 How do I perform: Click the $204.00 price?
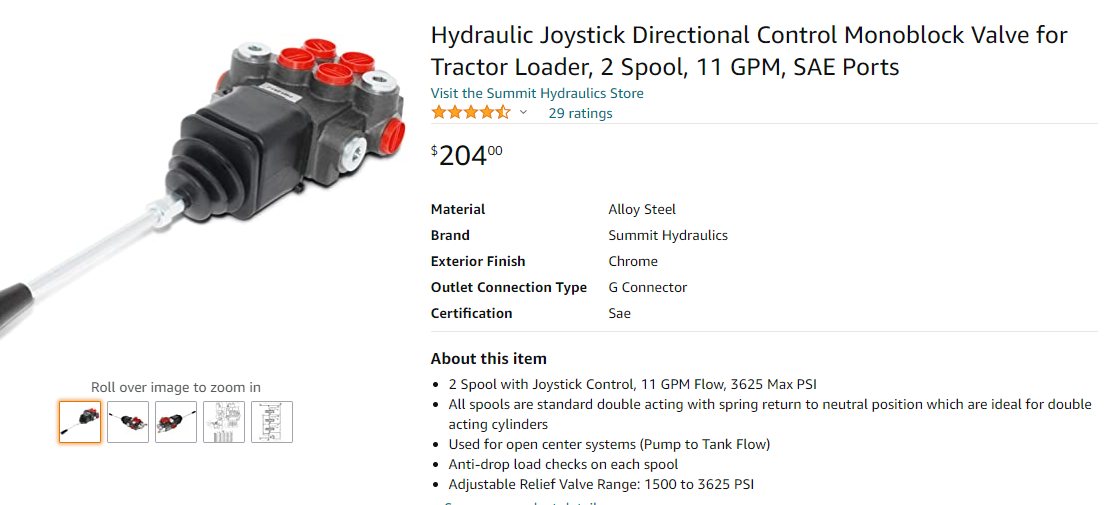point(467,155)
